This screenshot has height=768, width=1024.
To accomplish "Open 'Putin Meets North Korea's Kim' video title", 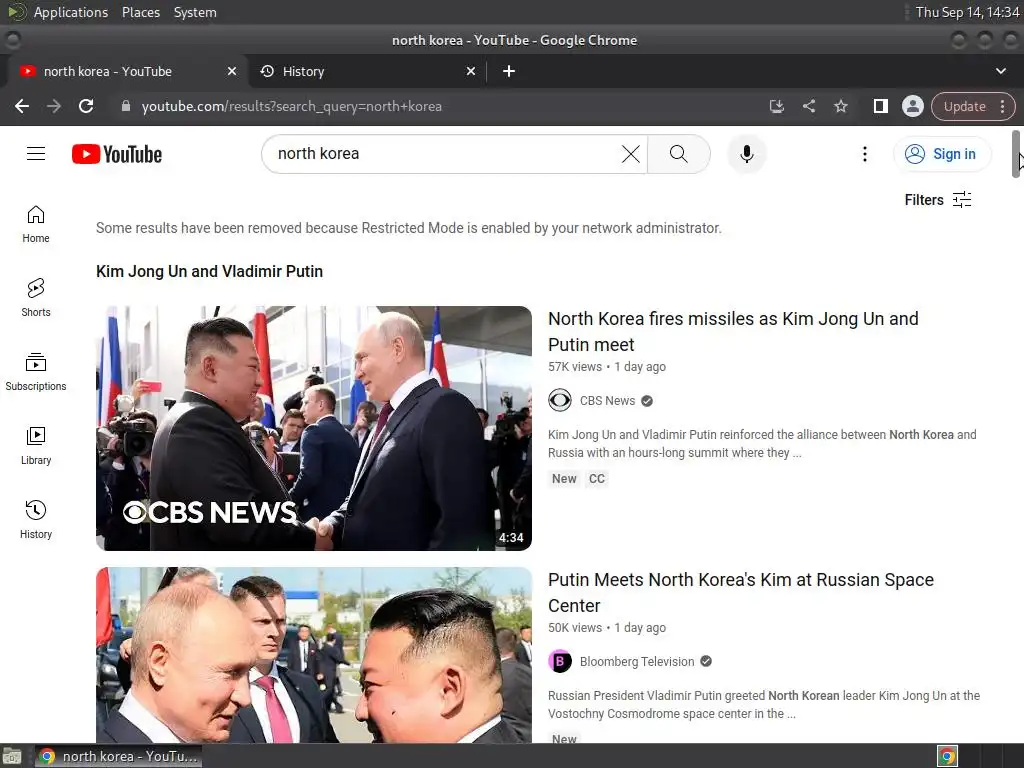I will coord(741,593).
